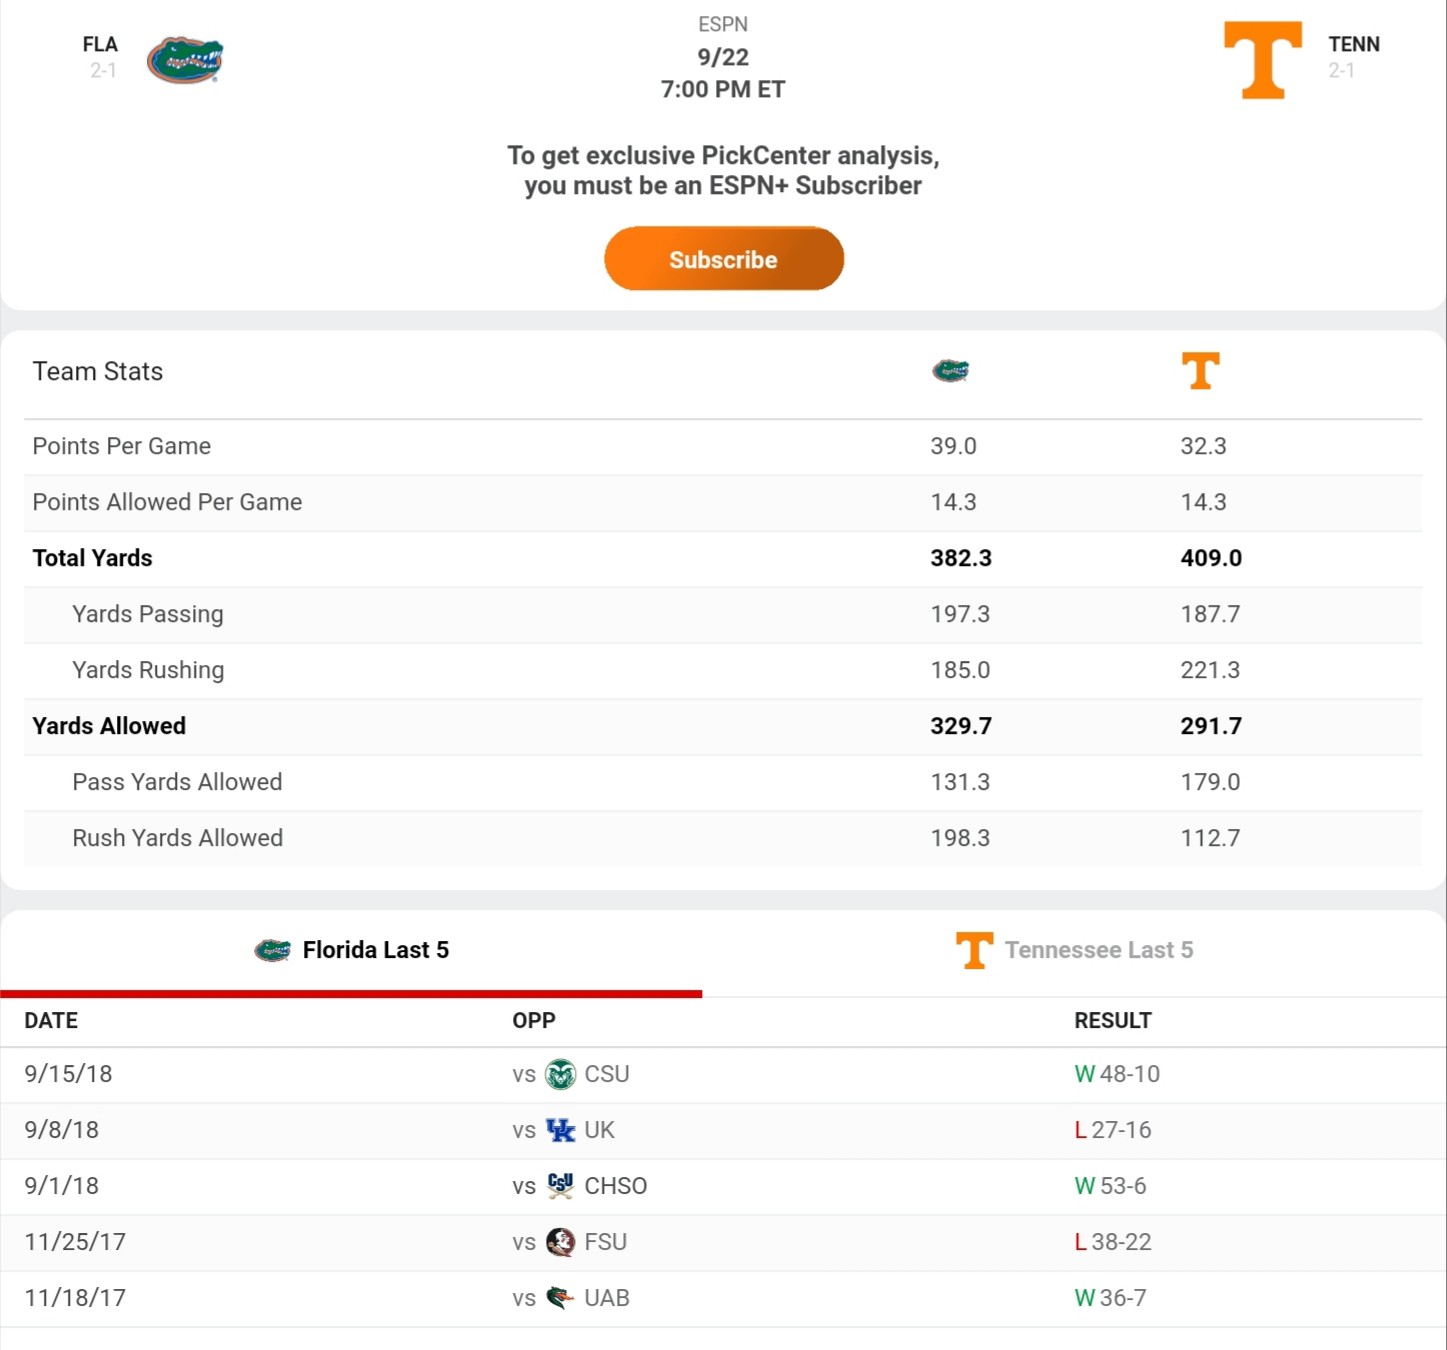Click the CHSO opponent link
This screenshot has width=1447, height=1350.
615,1186
